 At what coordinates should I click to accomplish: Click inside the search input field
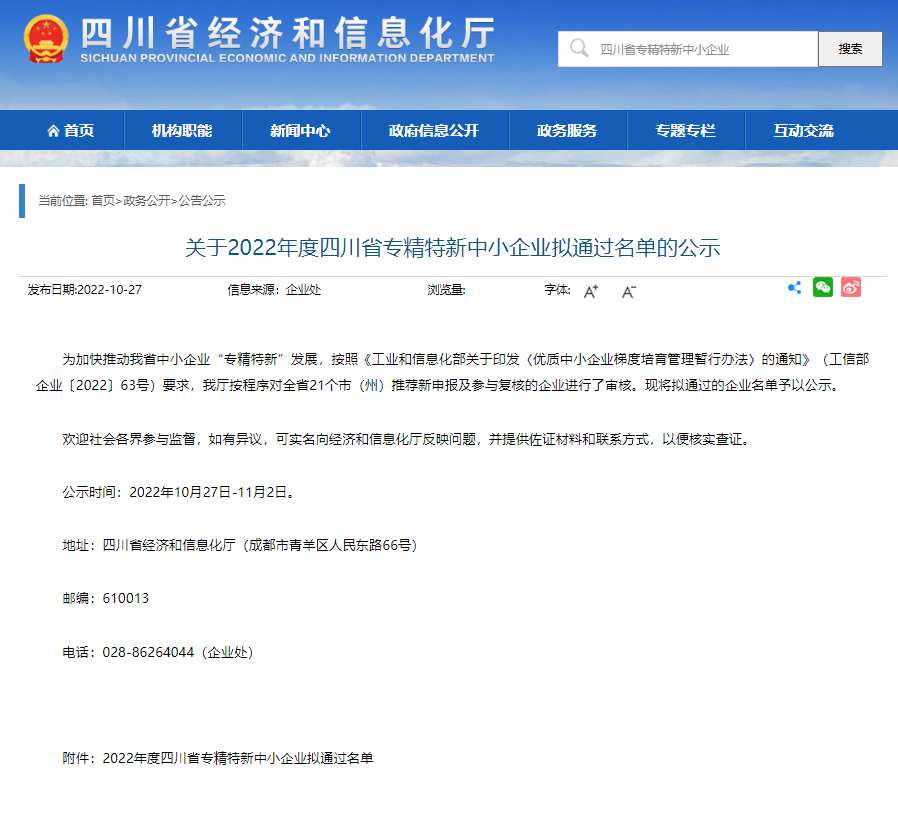tap(690, 48)
